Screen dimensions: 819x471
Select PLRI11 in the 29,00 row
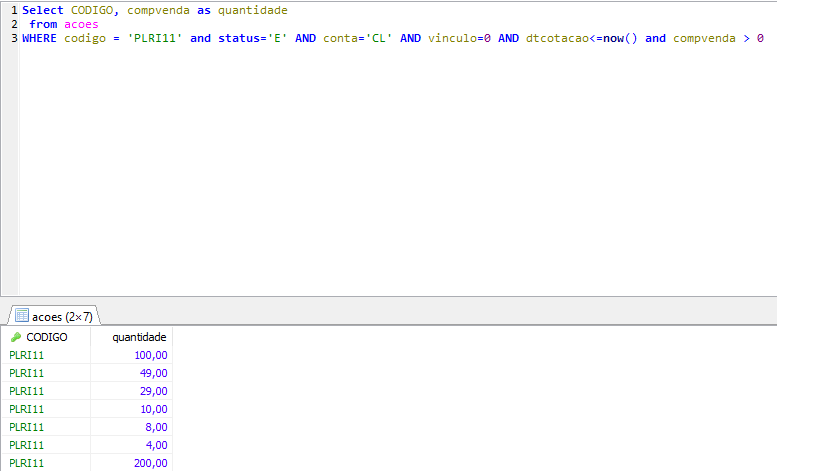point(46,391)
